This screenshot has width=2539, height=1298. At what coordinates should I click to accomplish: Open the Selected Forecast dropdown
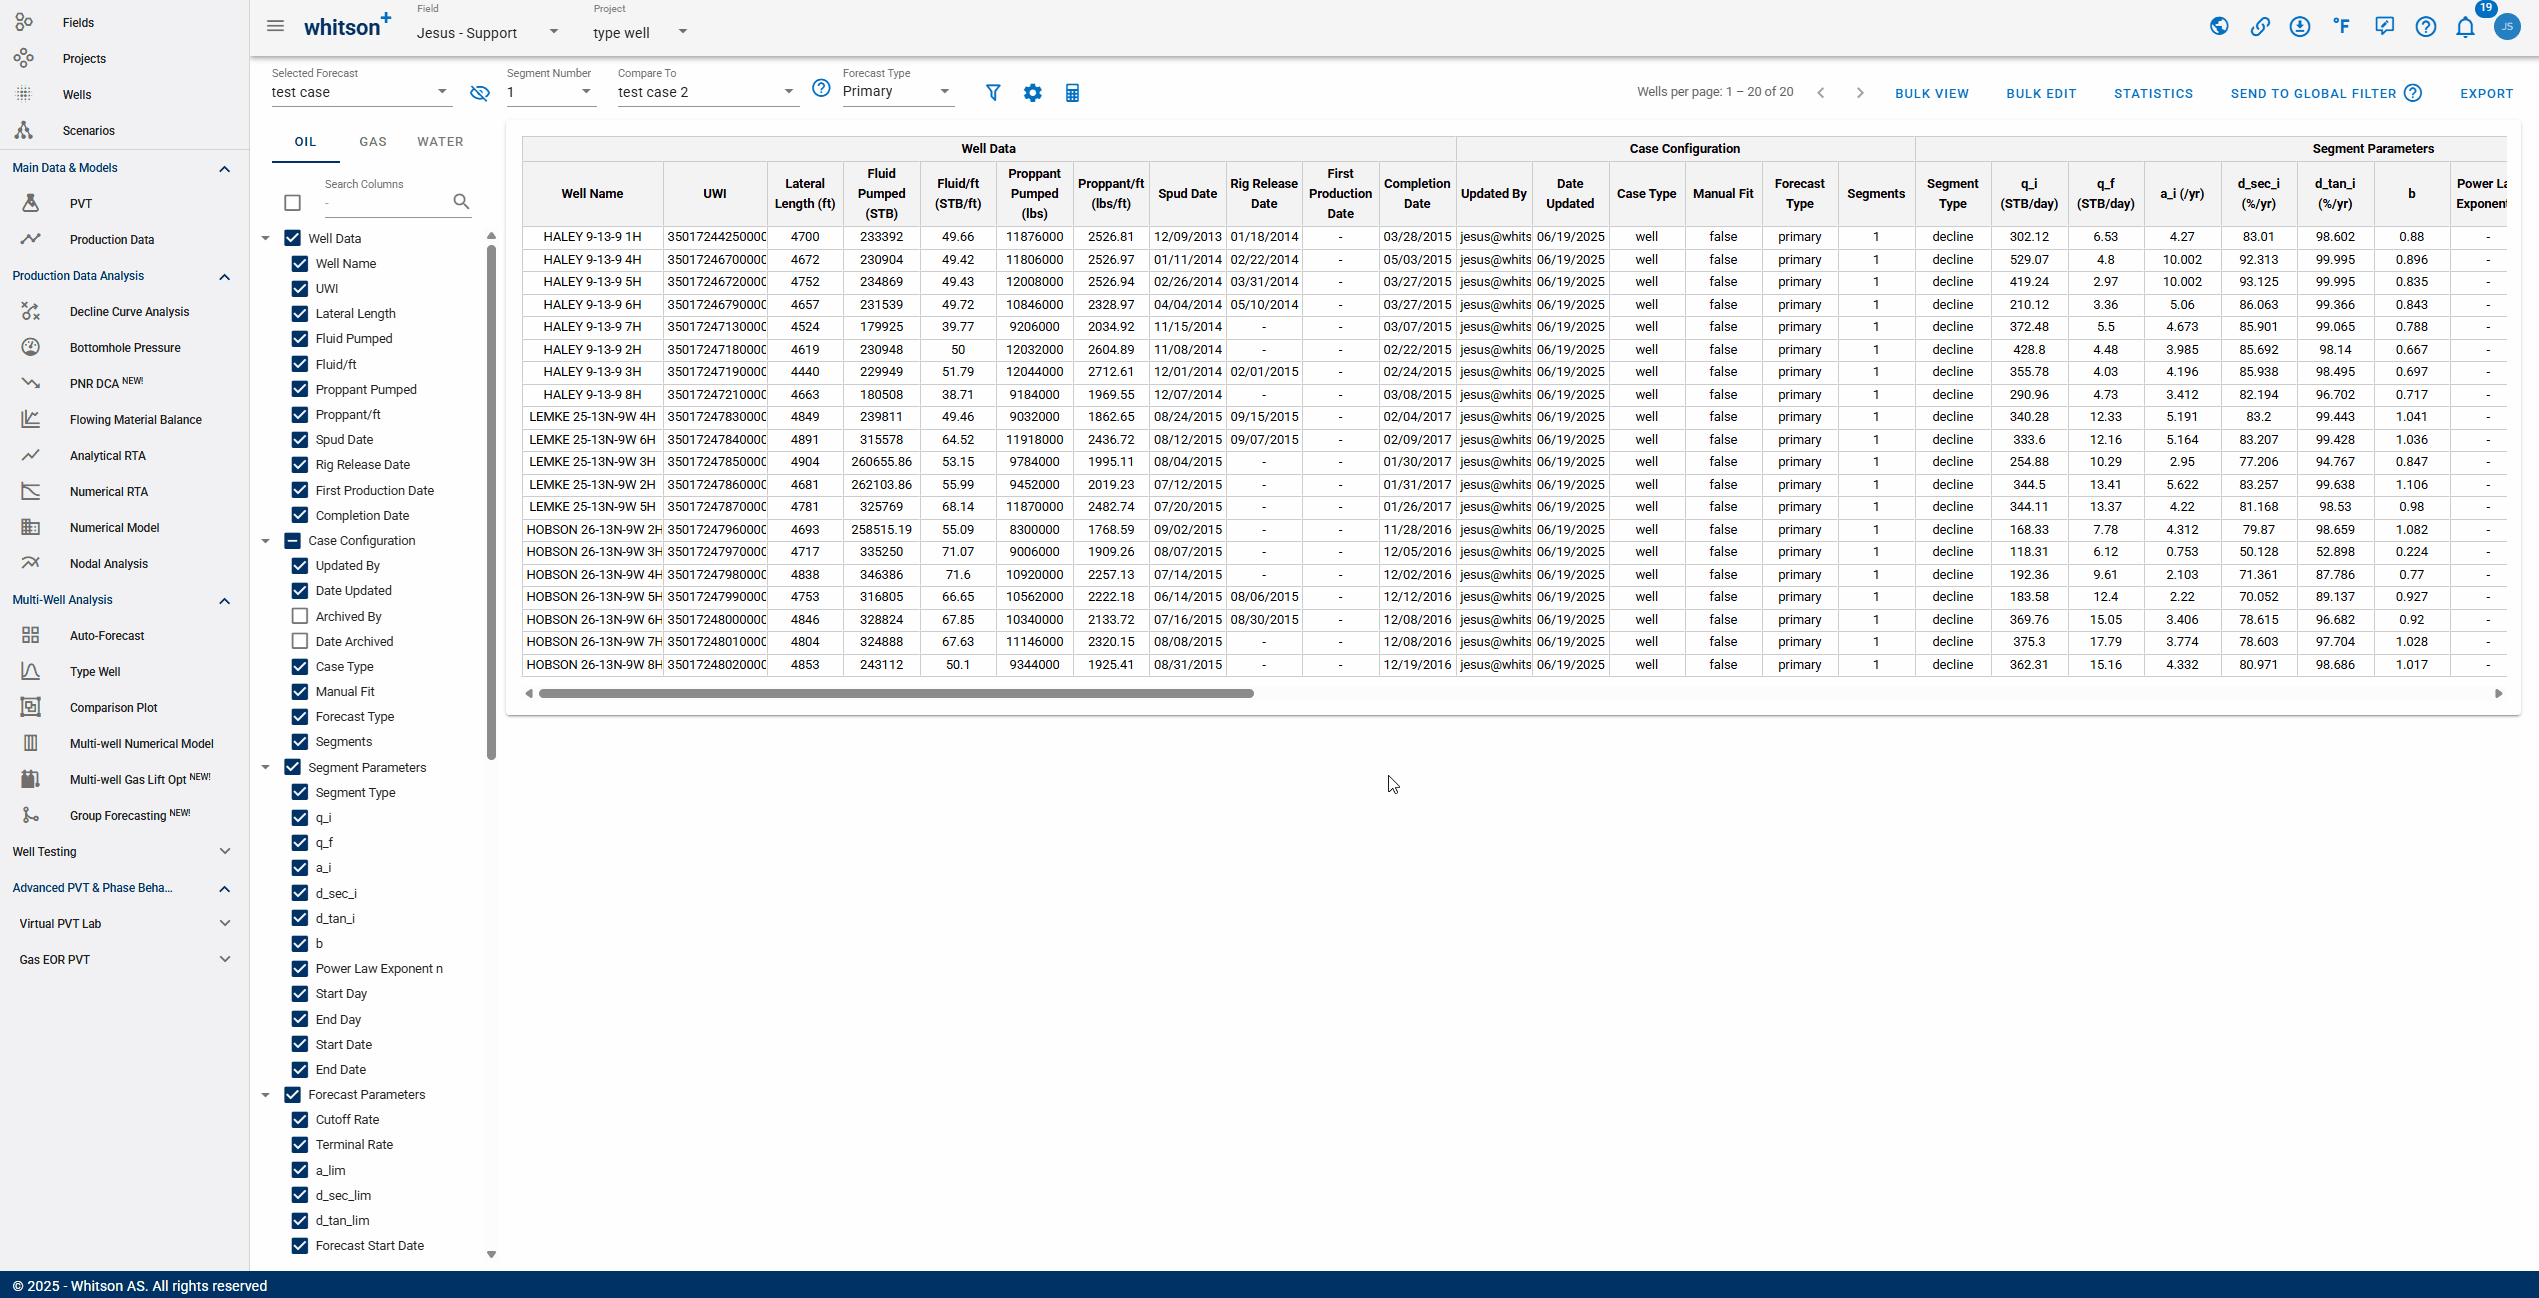click(x=361, y=92)
